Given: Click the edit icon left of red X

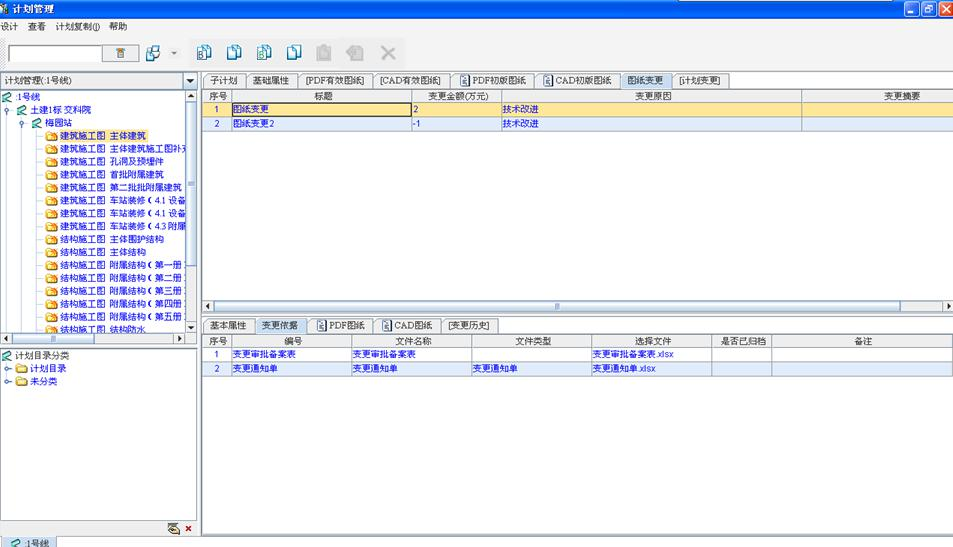Looking at the screenshot, I should [x=174, y=529].
